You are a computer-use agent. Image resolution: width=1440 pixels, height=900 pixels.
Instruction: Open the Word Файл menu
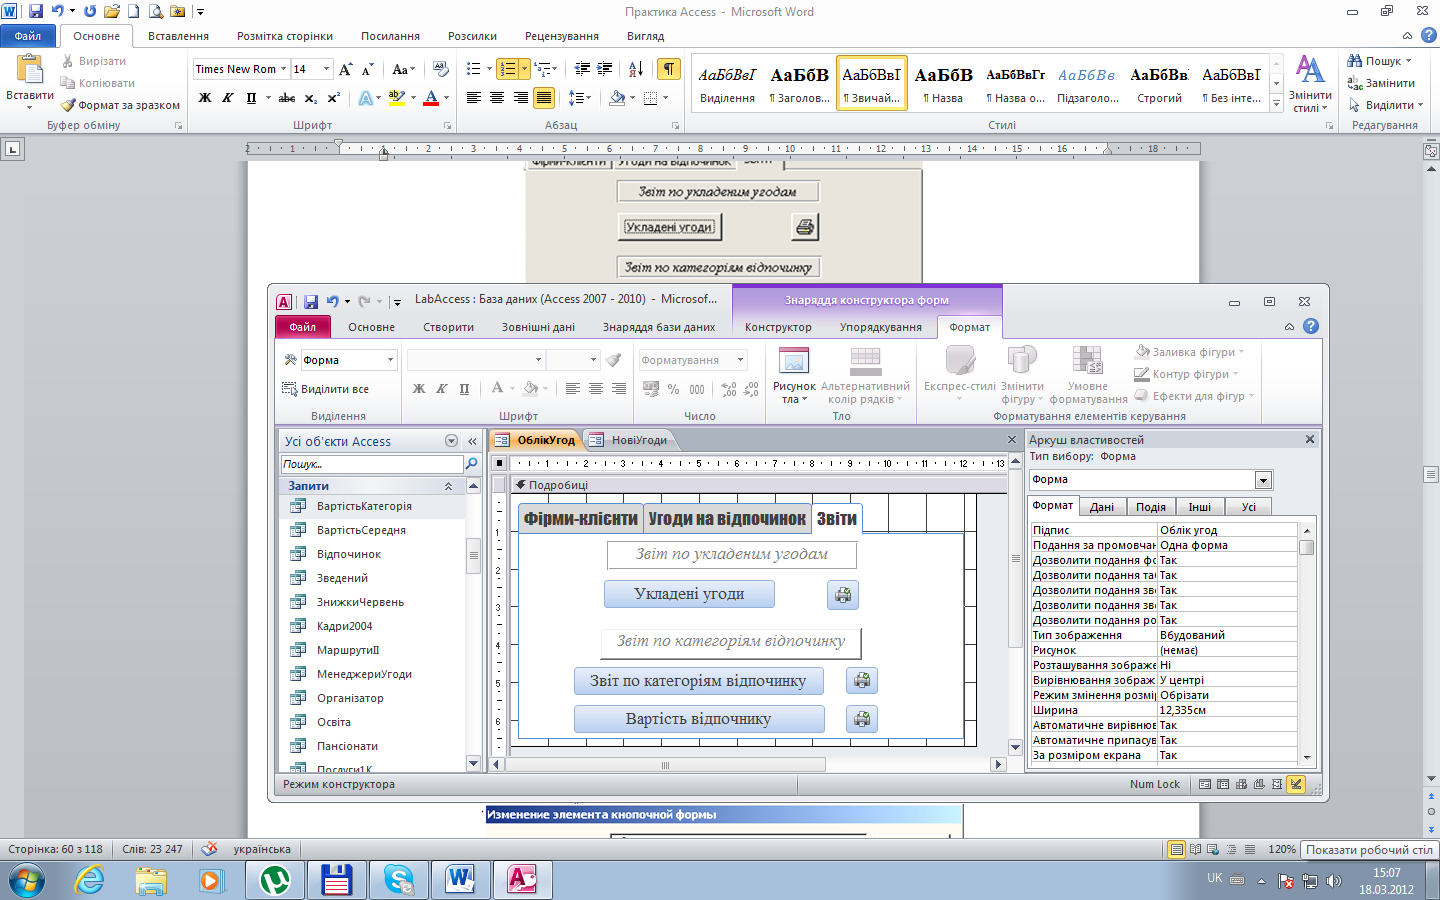click(x=28, y=36)
